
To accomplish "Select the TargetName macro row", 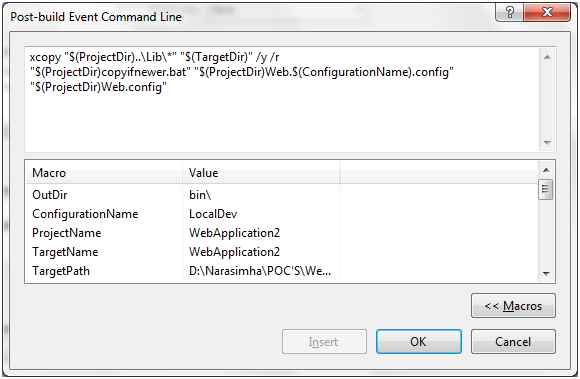I will pyautogui.click(x=282, y=252).
